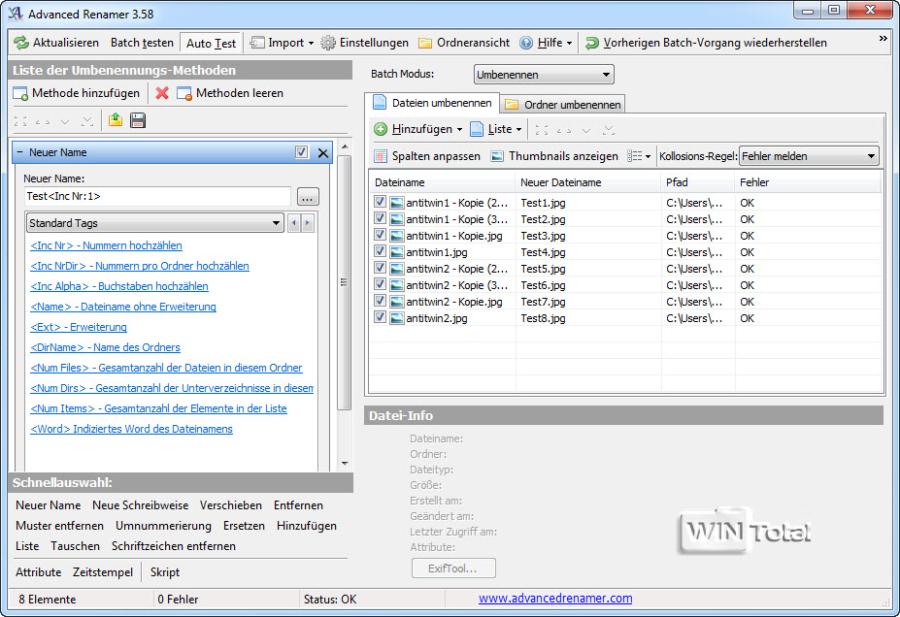This screenshot has width=900, height=617.
Task: Open www.advancedrenamer.com link
Action: [555, 598]
